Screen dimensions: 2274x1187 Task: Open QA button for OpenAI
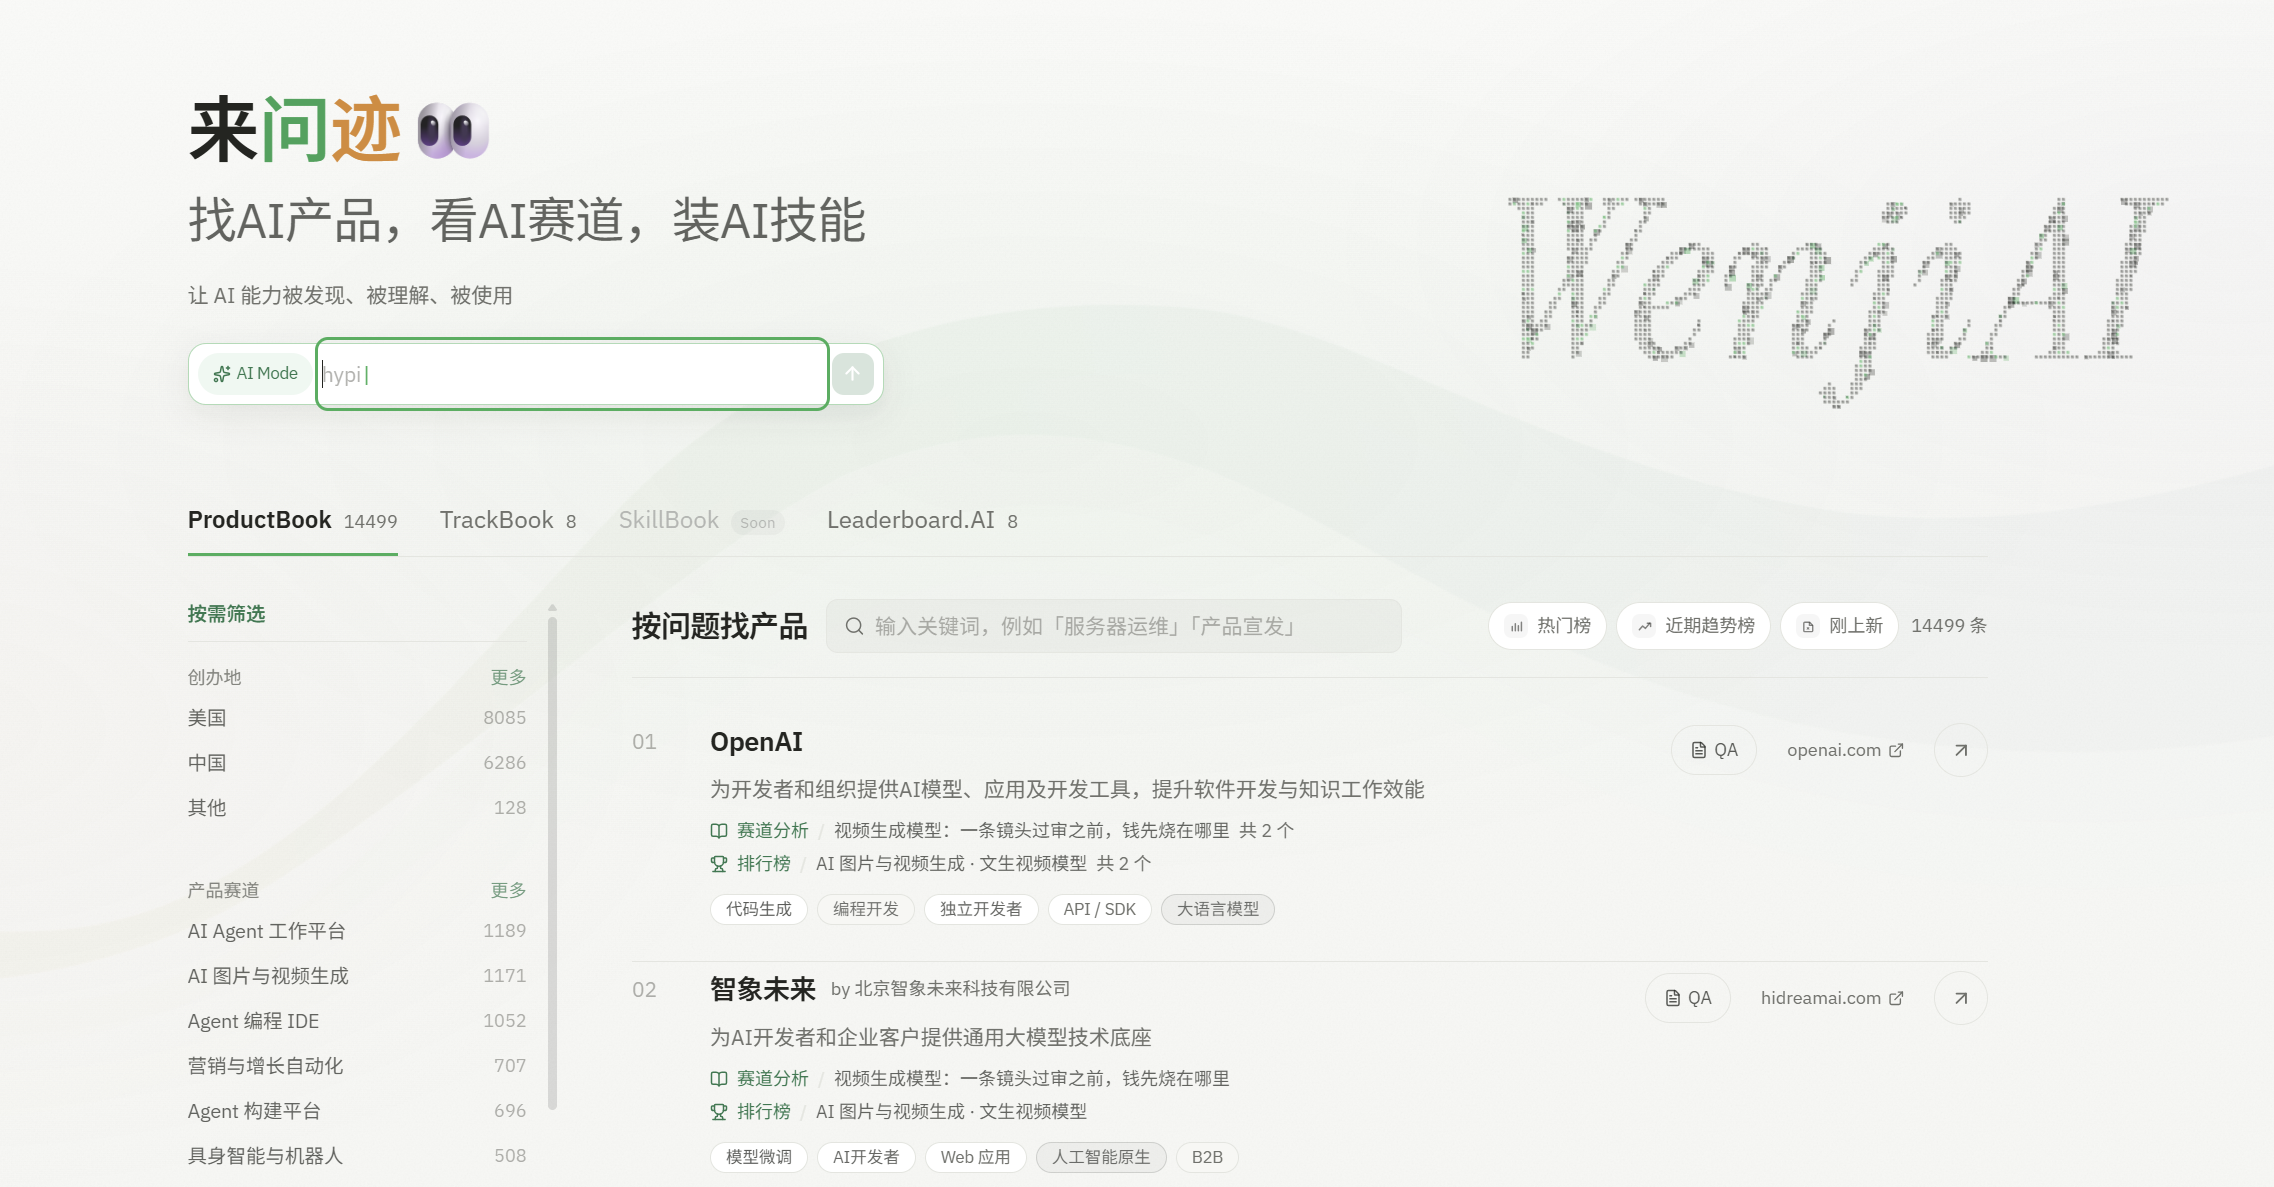pyautogui.click(x=1714, y=750)
